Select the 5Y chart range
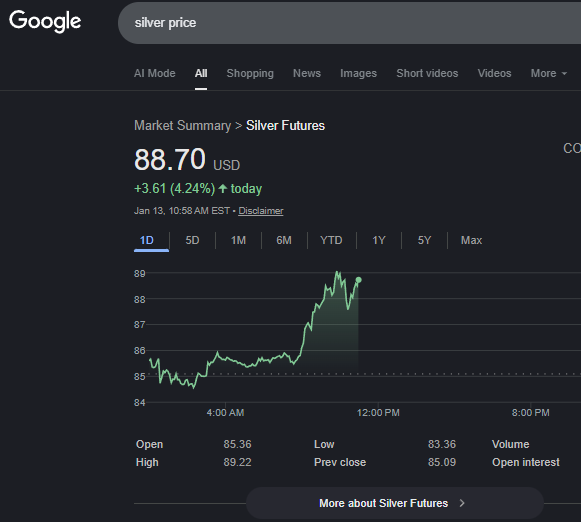 click(424, 240)
